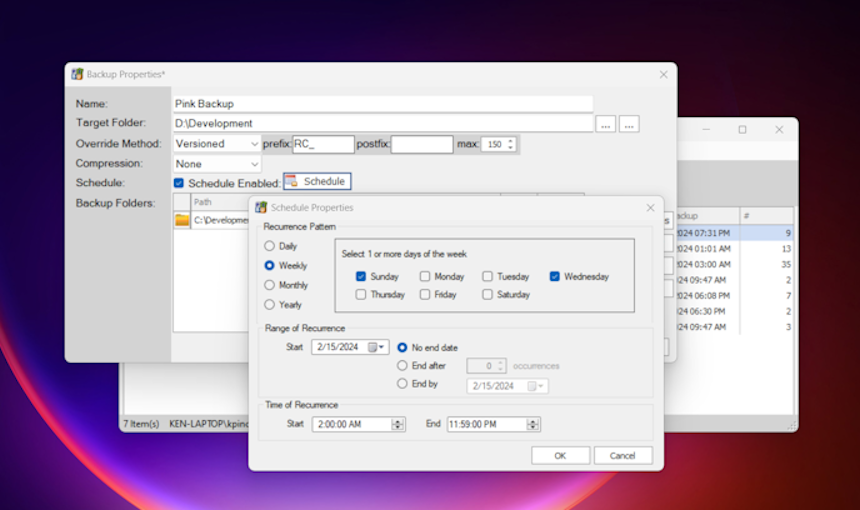Click the spinner arrows on Start time field
The height and width of the screenshot is (510, 860).
pyautogui.click(x=398, y=424)
